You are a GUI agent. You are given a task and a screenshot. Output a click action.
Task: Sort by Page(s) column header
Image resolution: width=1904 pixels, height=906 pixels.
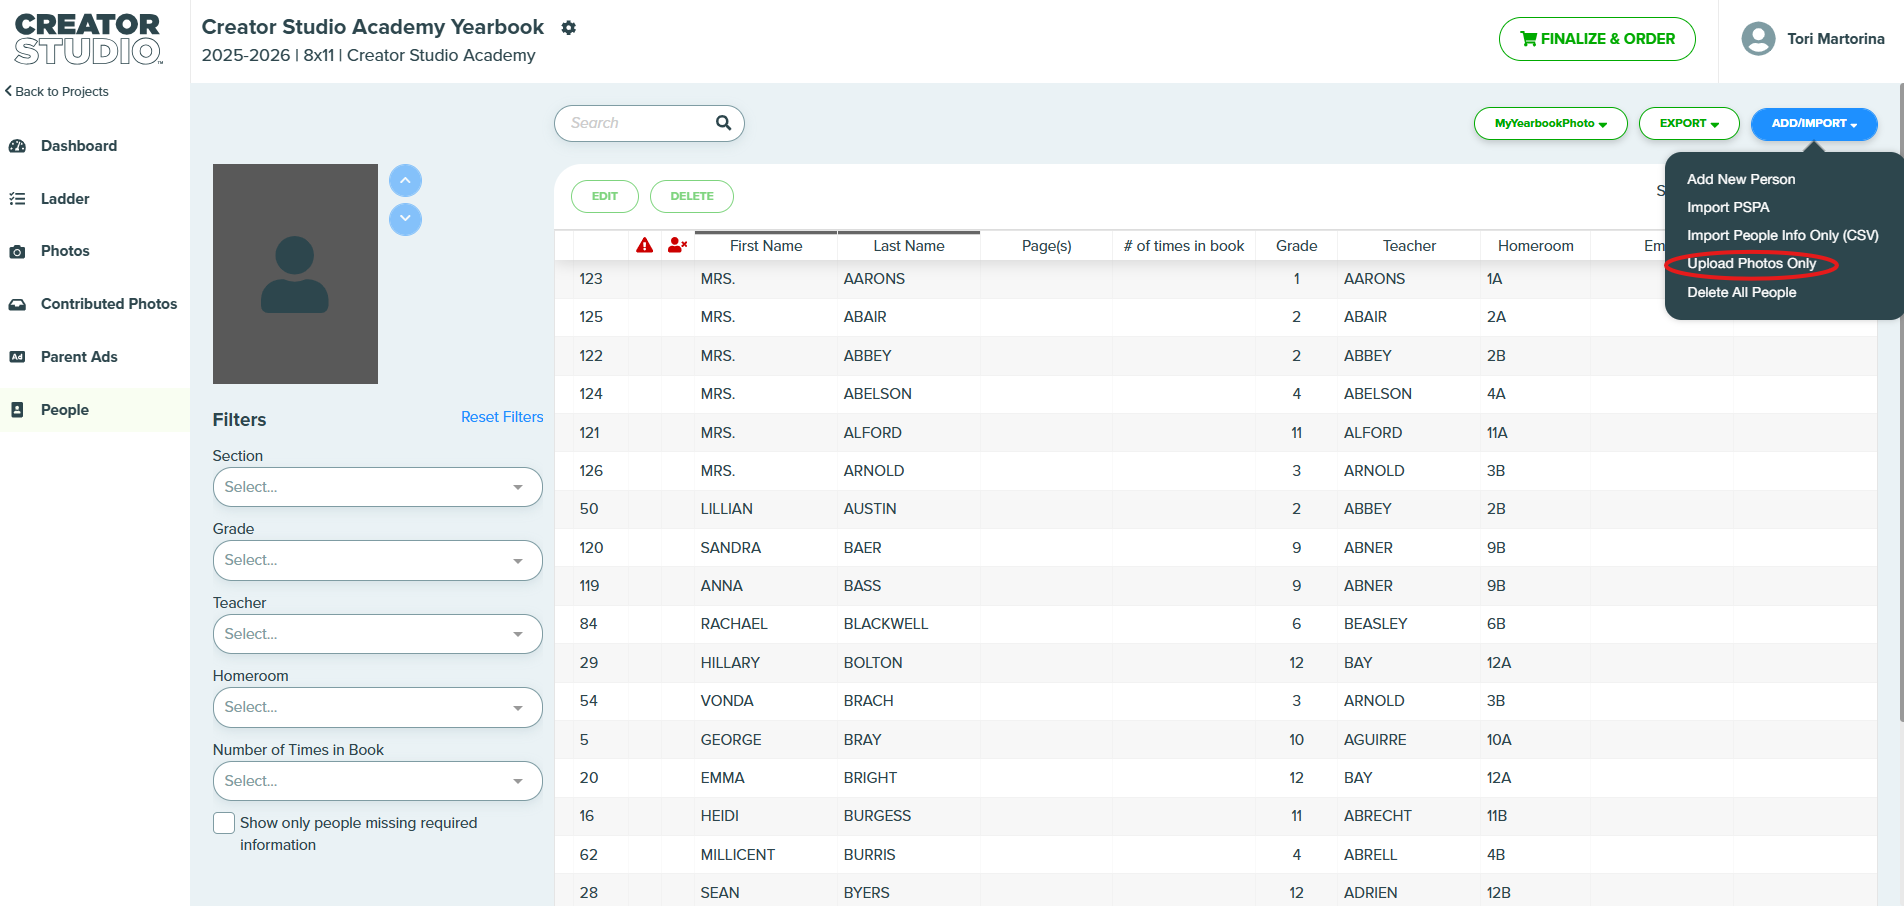click(1047, 246)
